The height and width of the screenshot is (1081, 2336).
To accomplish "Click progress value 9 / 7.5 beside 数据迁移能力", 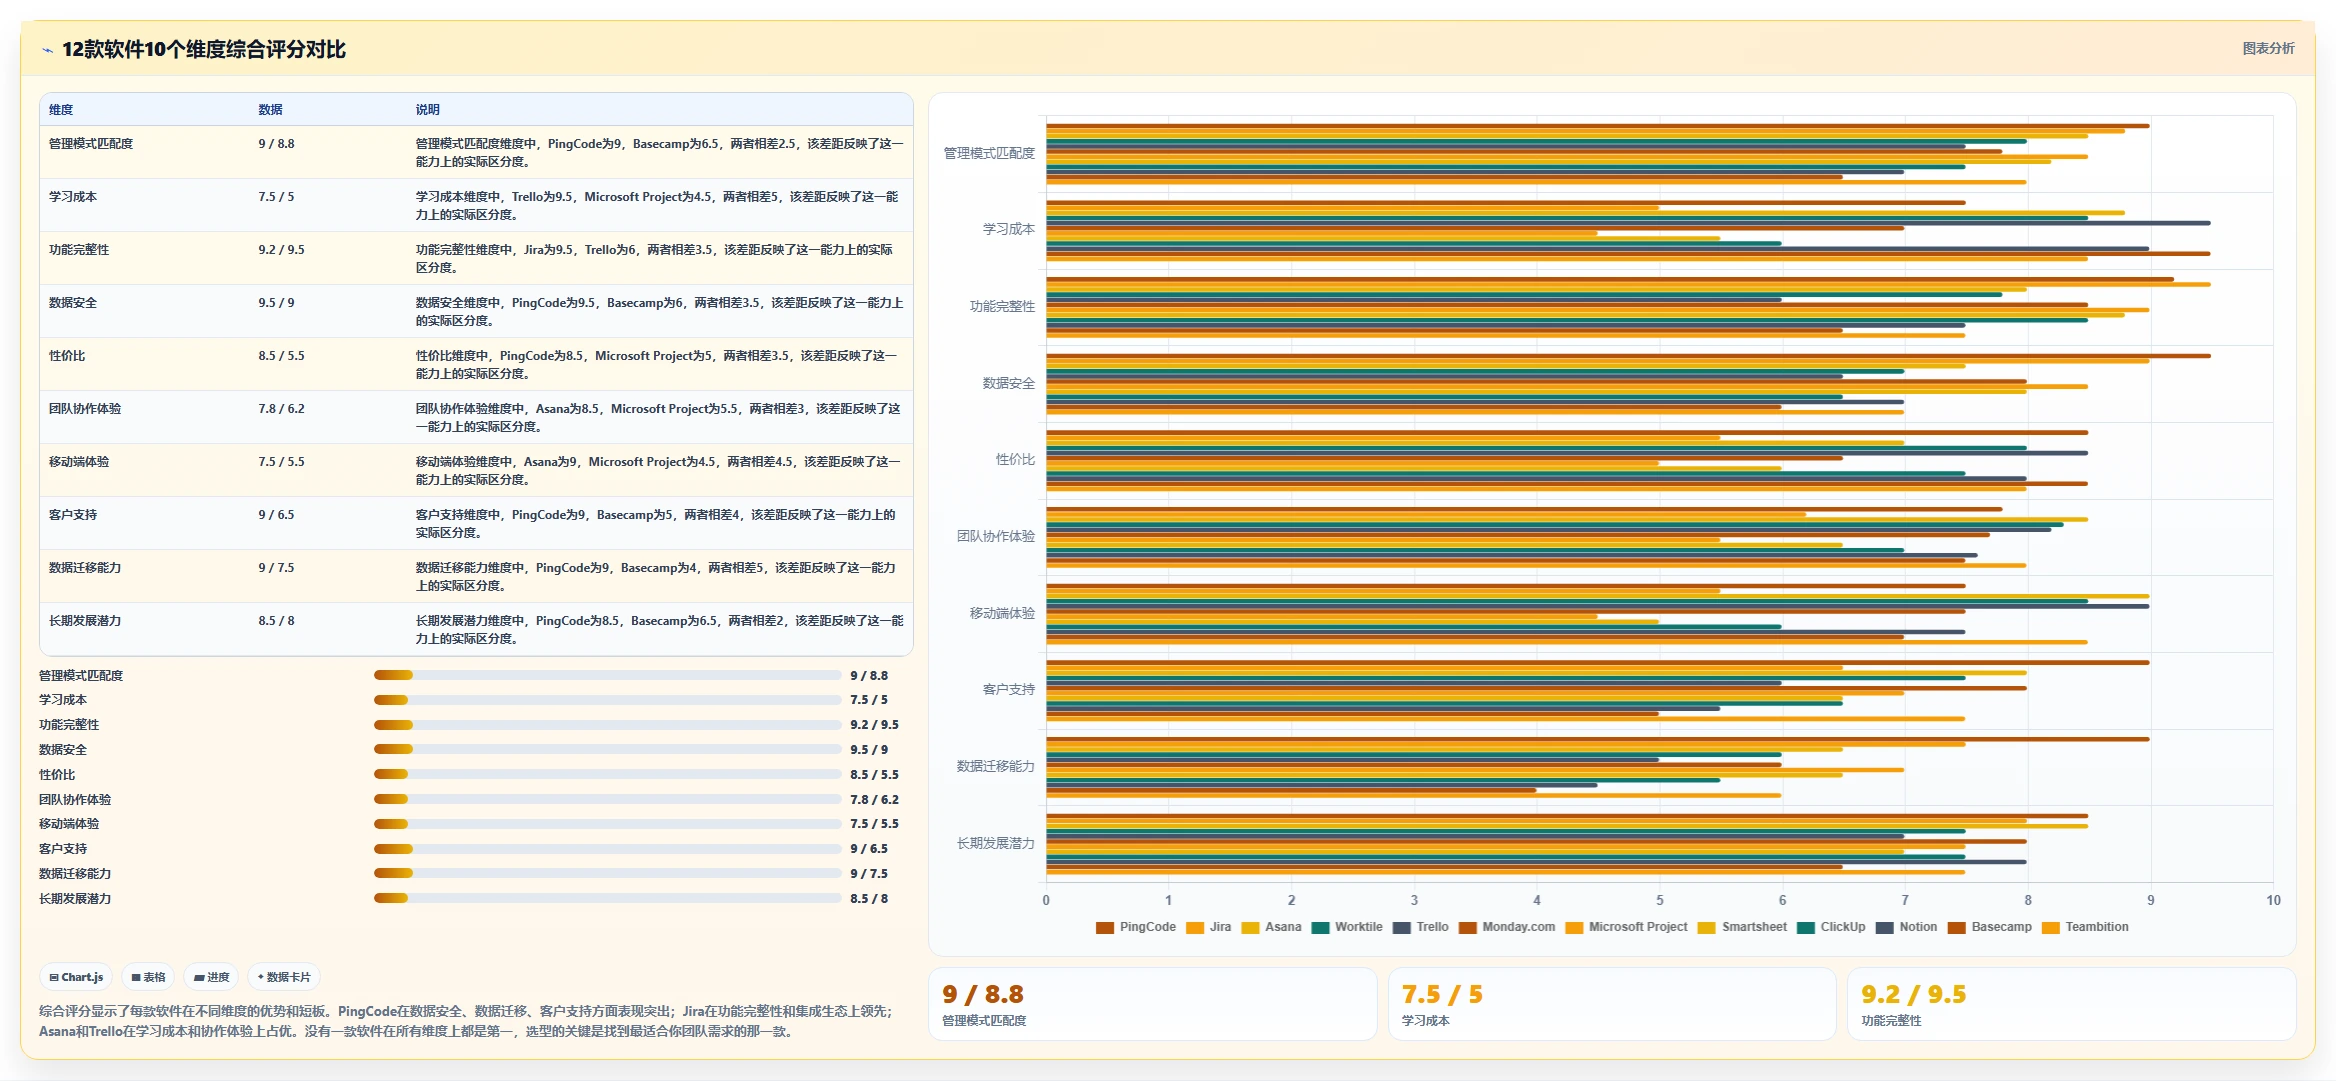I will tap(869, 874).
